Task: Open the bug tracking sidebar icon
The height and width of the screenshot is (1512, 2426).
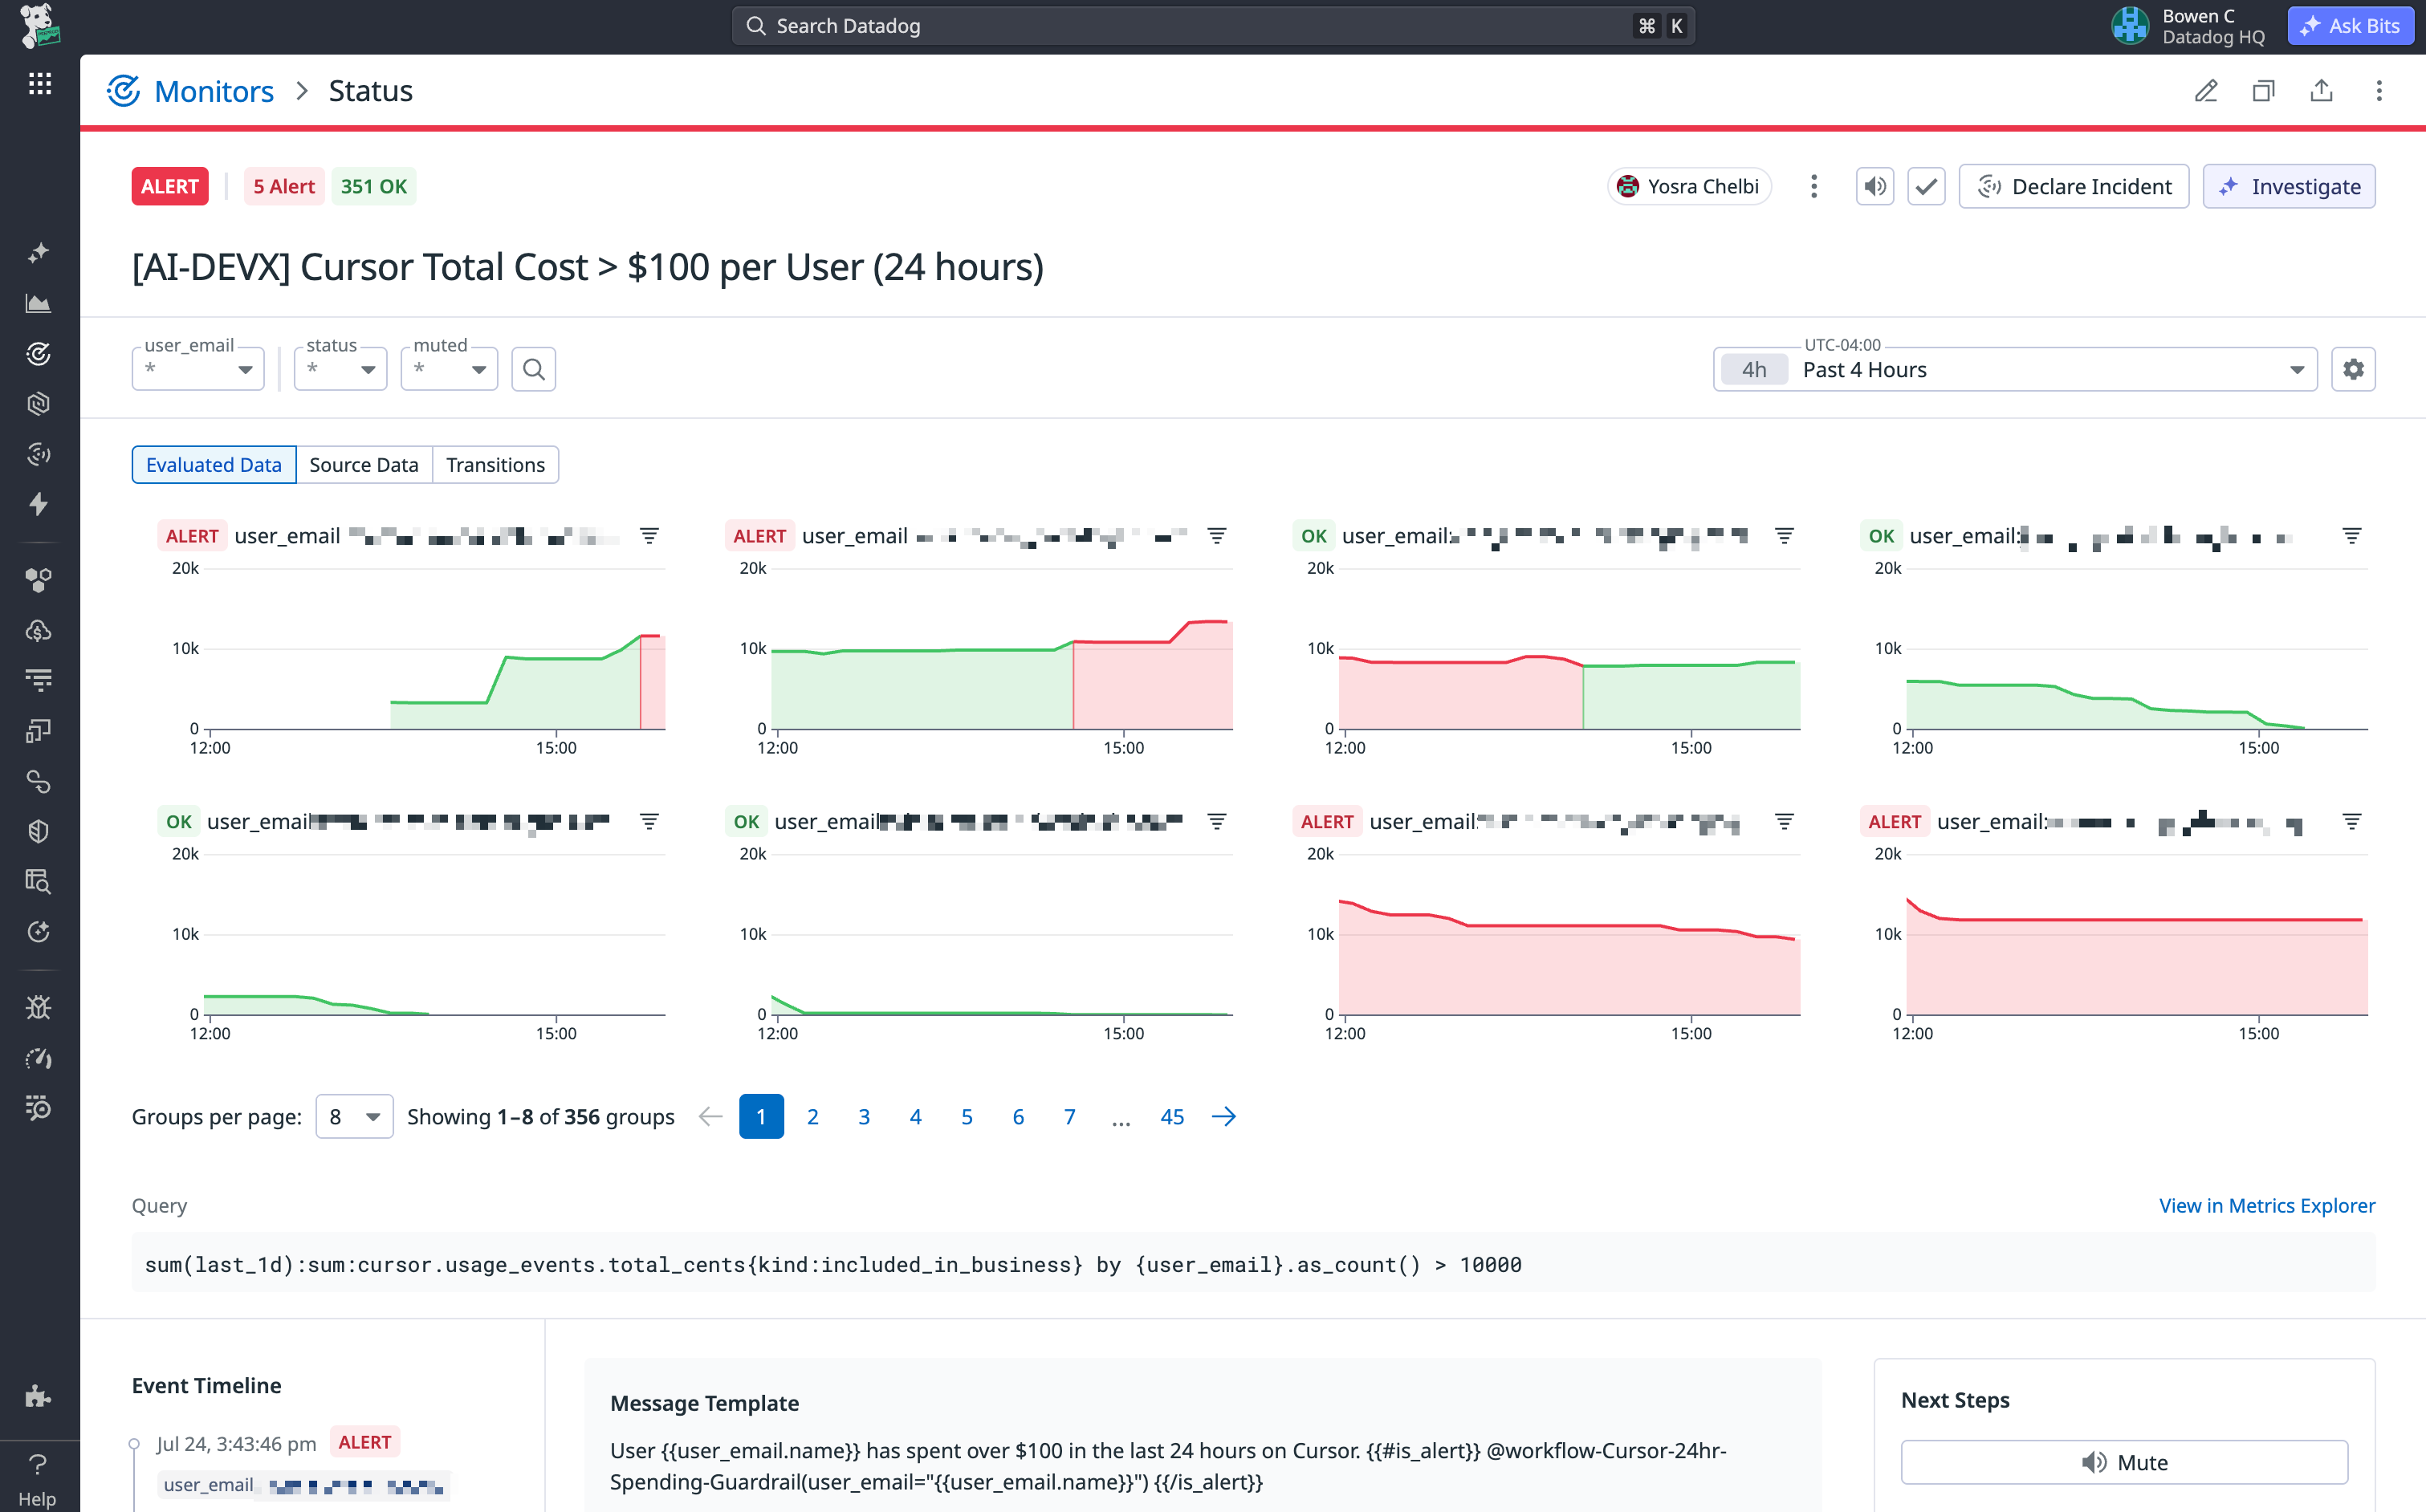Action: (x=39, y=1007)
